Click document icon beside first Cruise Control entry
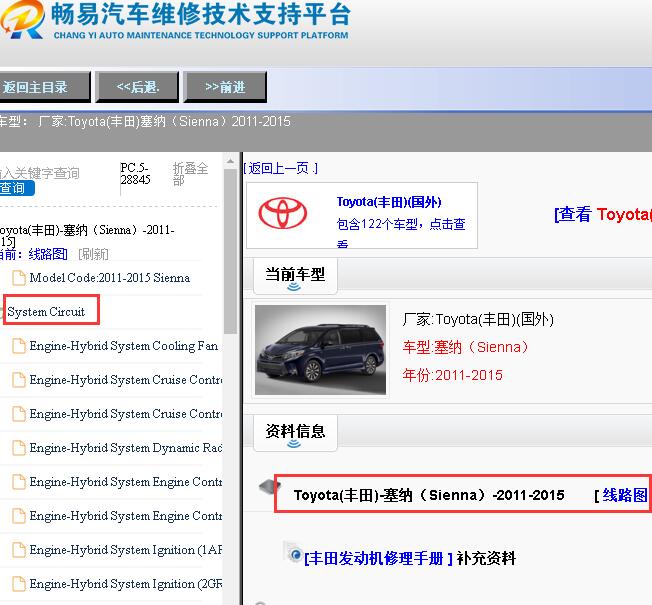This screenshot has height=605, width=652. 19,380
